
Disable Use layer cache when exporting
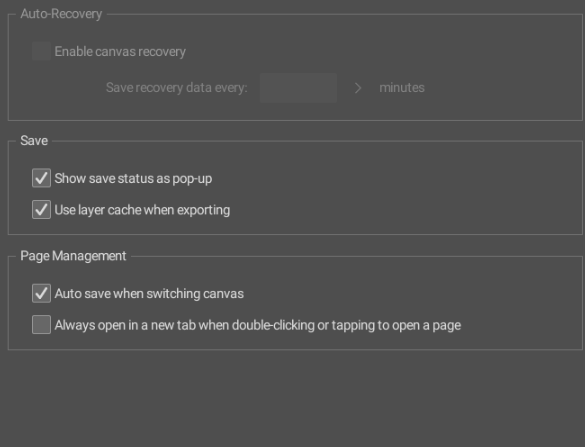(x=41, y=210)
